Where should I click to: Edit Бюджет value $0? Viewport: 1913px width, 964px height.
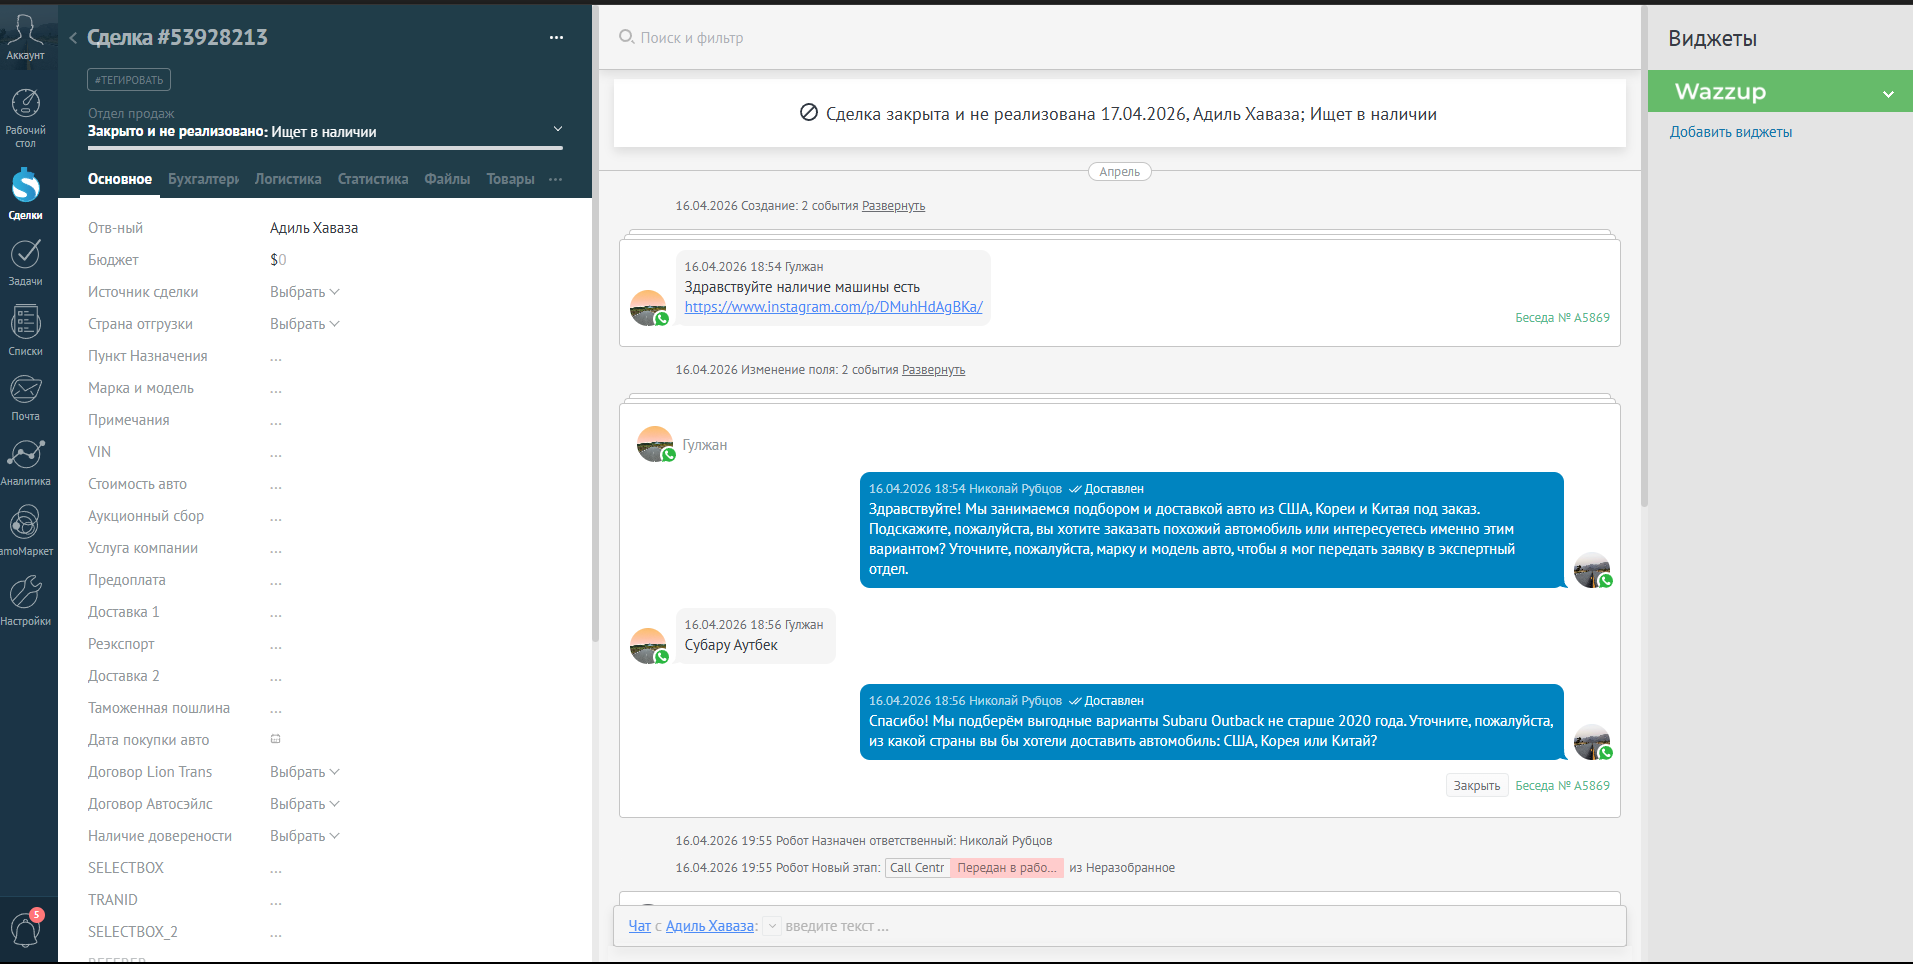click(x=278, y=260)
